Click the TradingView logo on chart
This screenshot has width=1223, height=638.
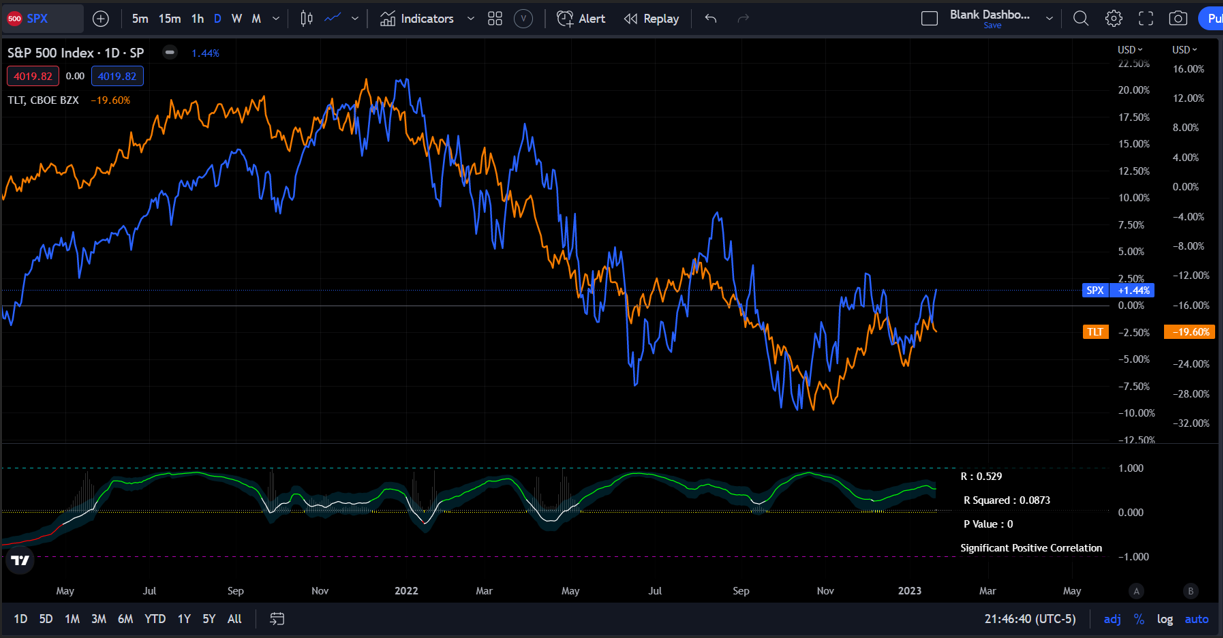click(x=19, y=560)
